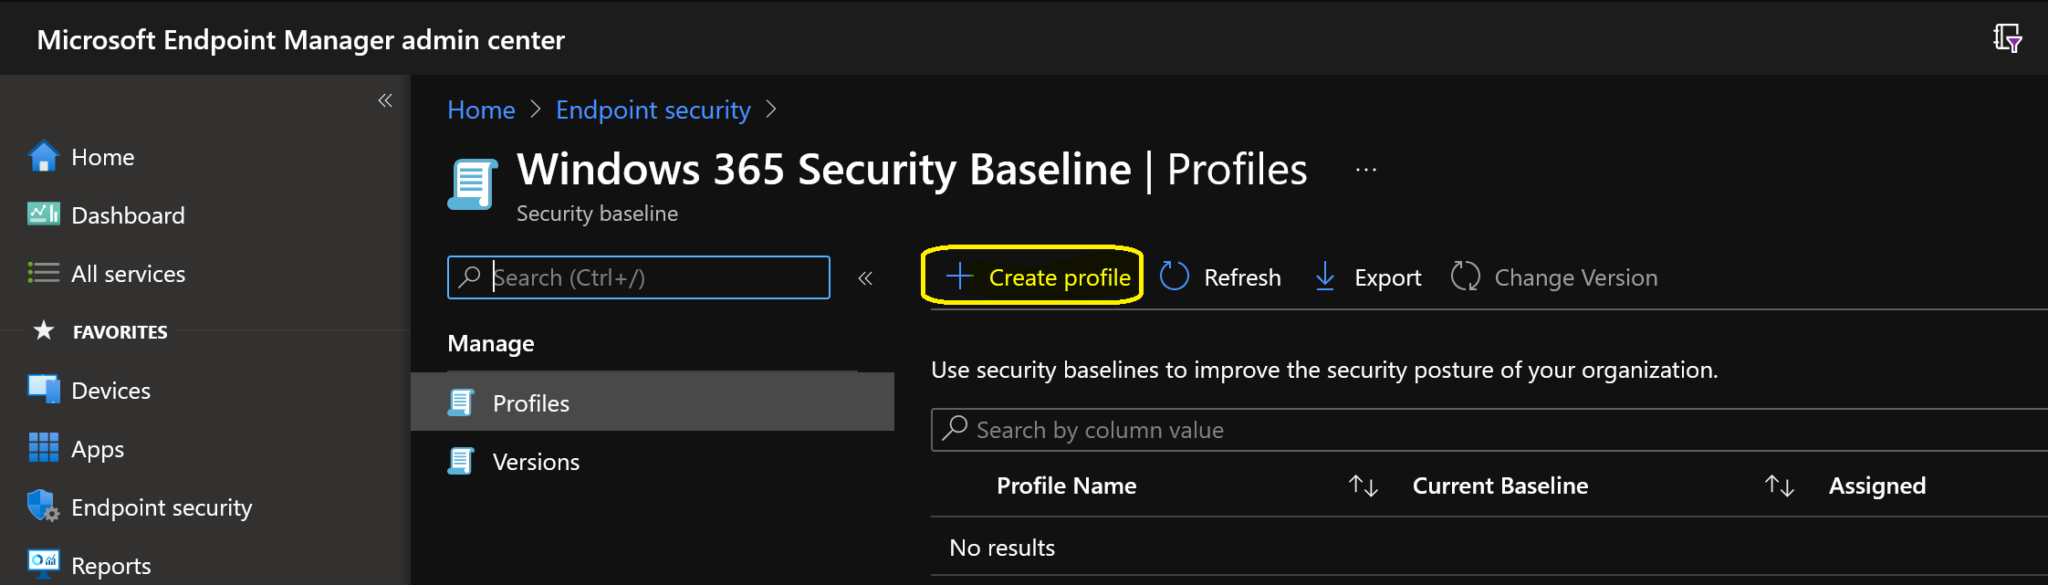The image size is (2048, 585).
Task: Click the Apps grid icon
Action: [x=43, y=448]
